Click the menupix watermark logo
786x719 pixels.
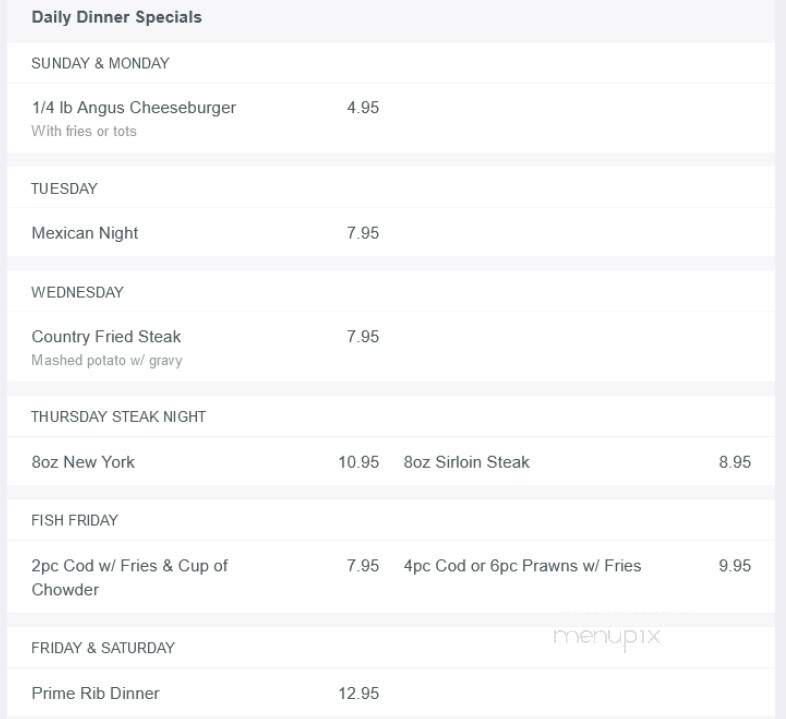(x=607, y=637)
